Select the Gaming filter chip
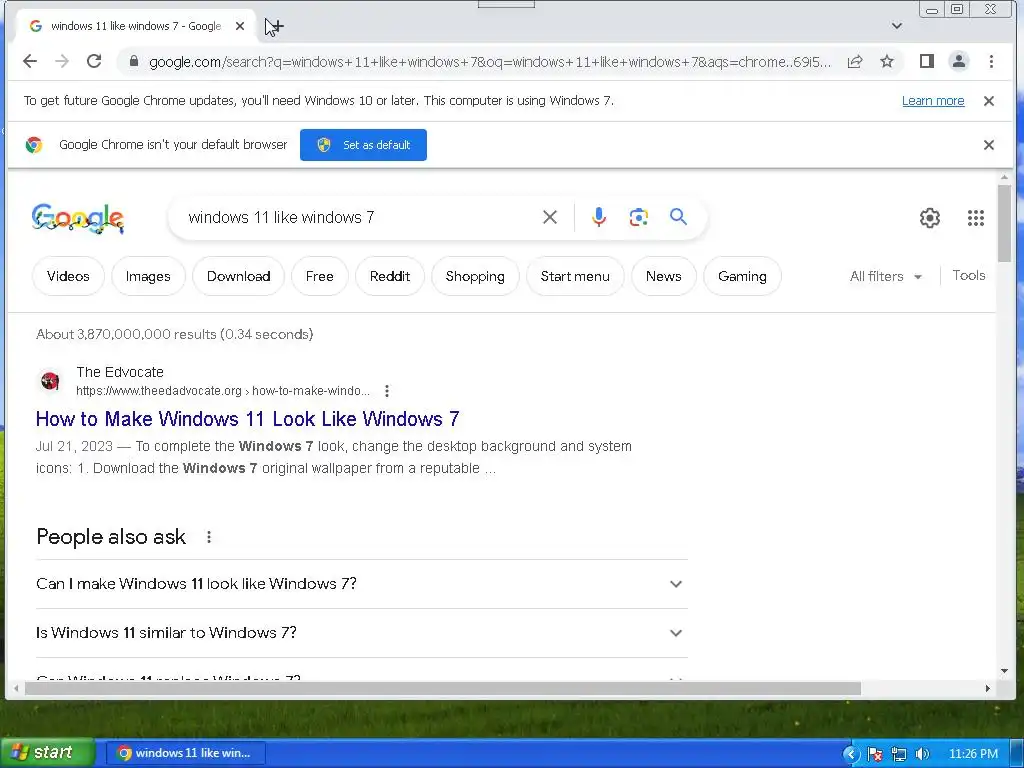This screenshot has width=1024, height=768. 742,276
